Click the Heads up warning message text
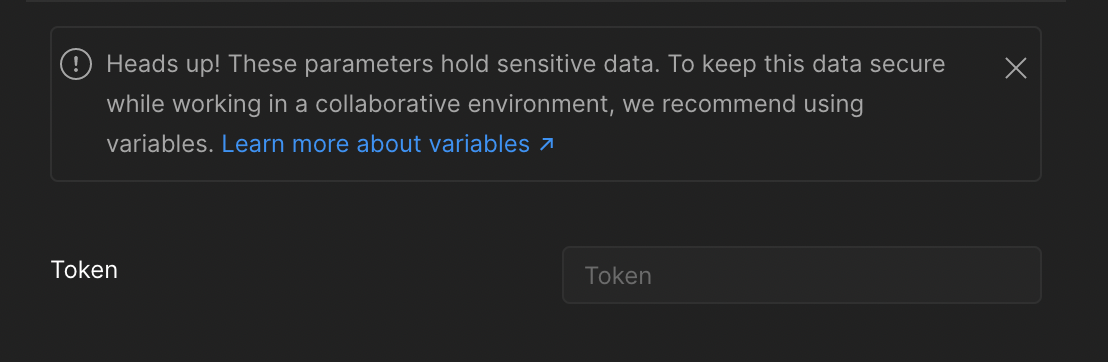This screenshot has width=1108, height=362. 526,104
